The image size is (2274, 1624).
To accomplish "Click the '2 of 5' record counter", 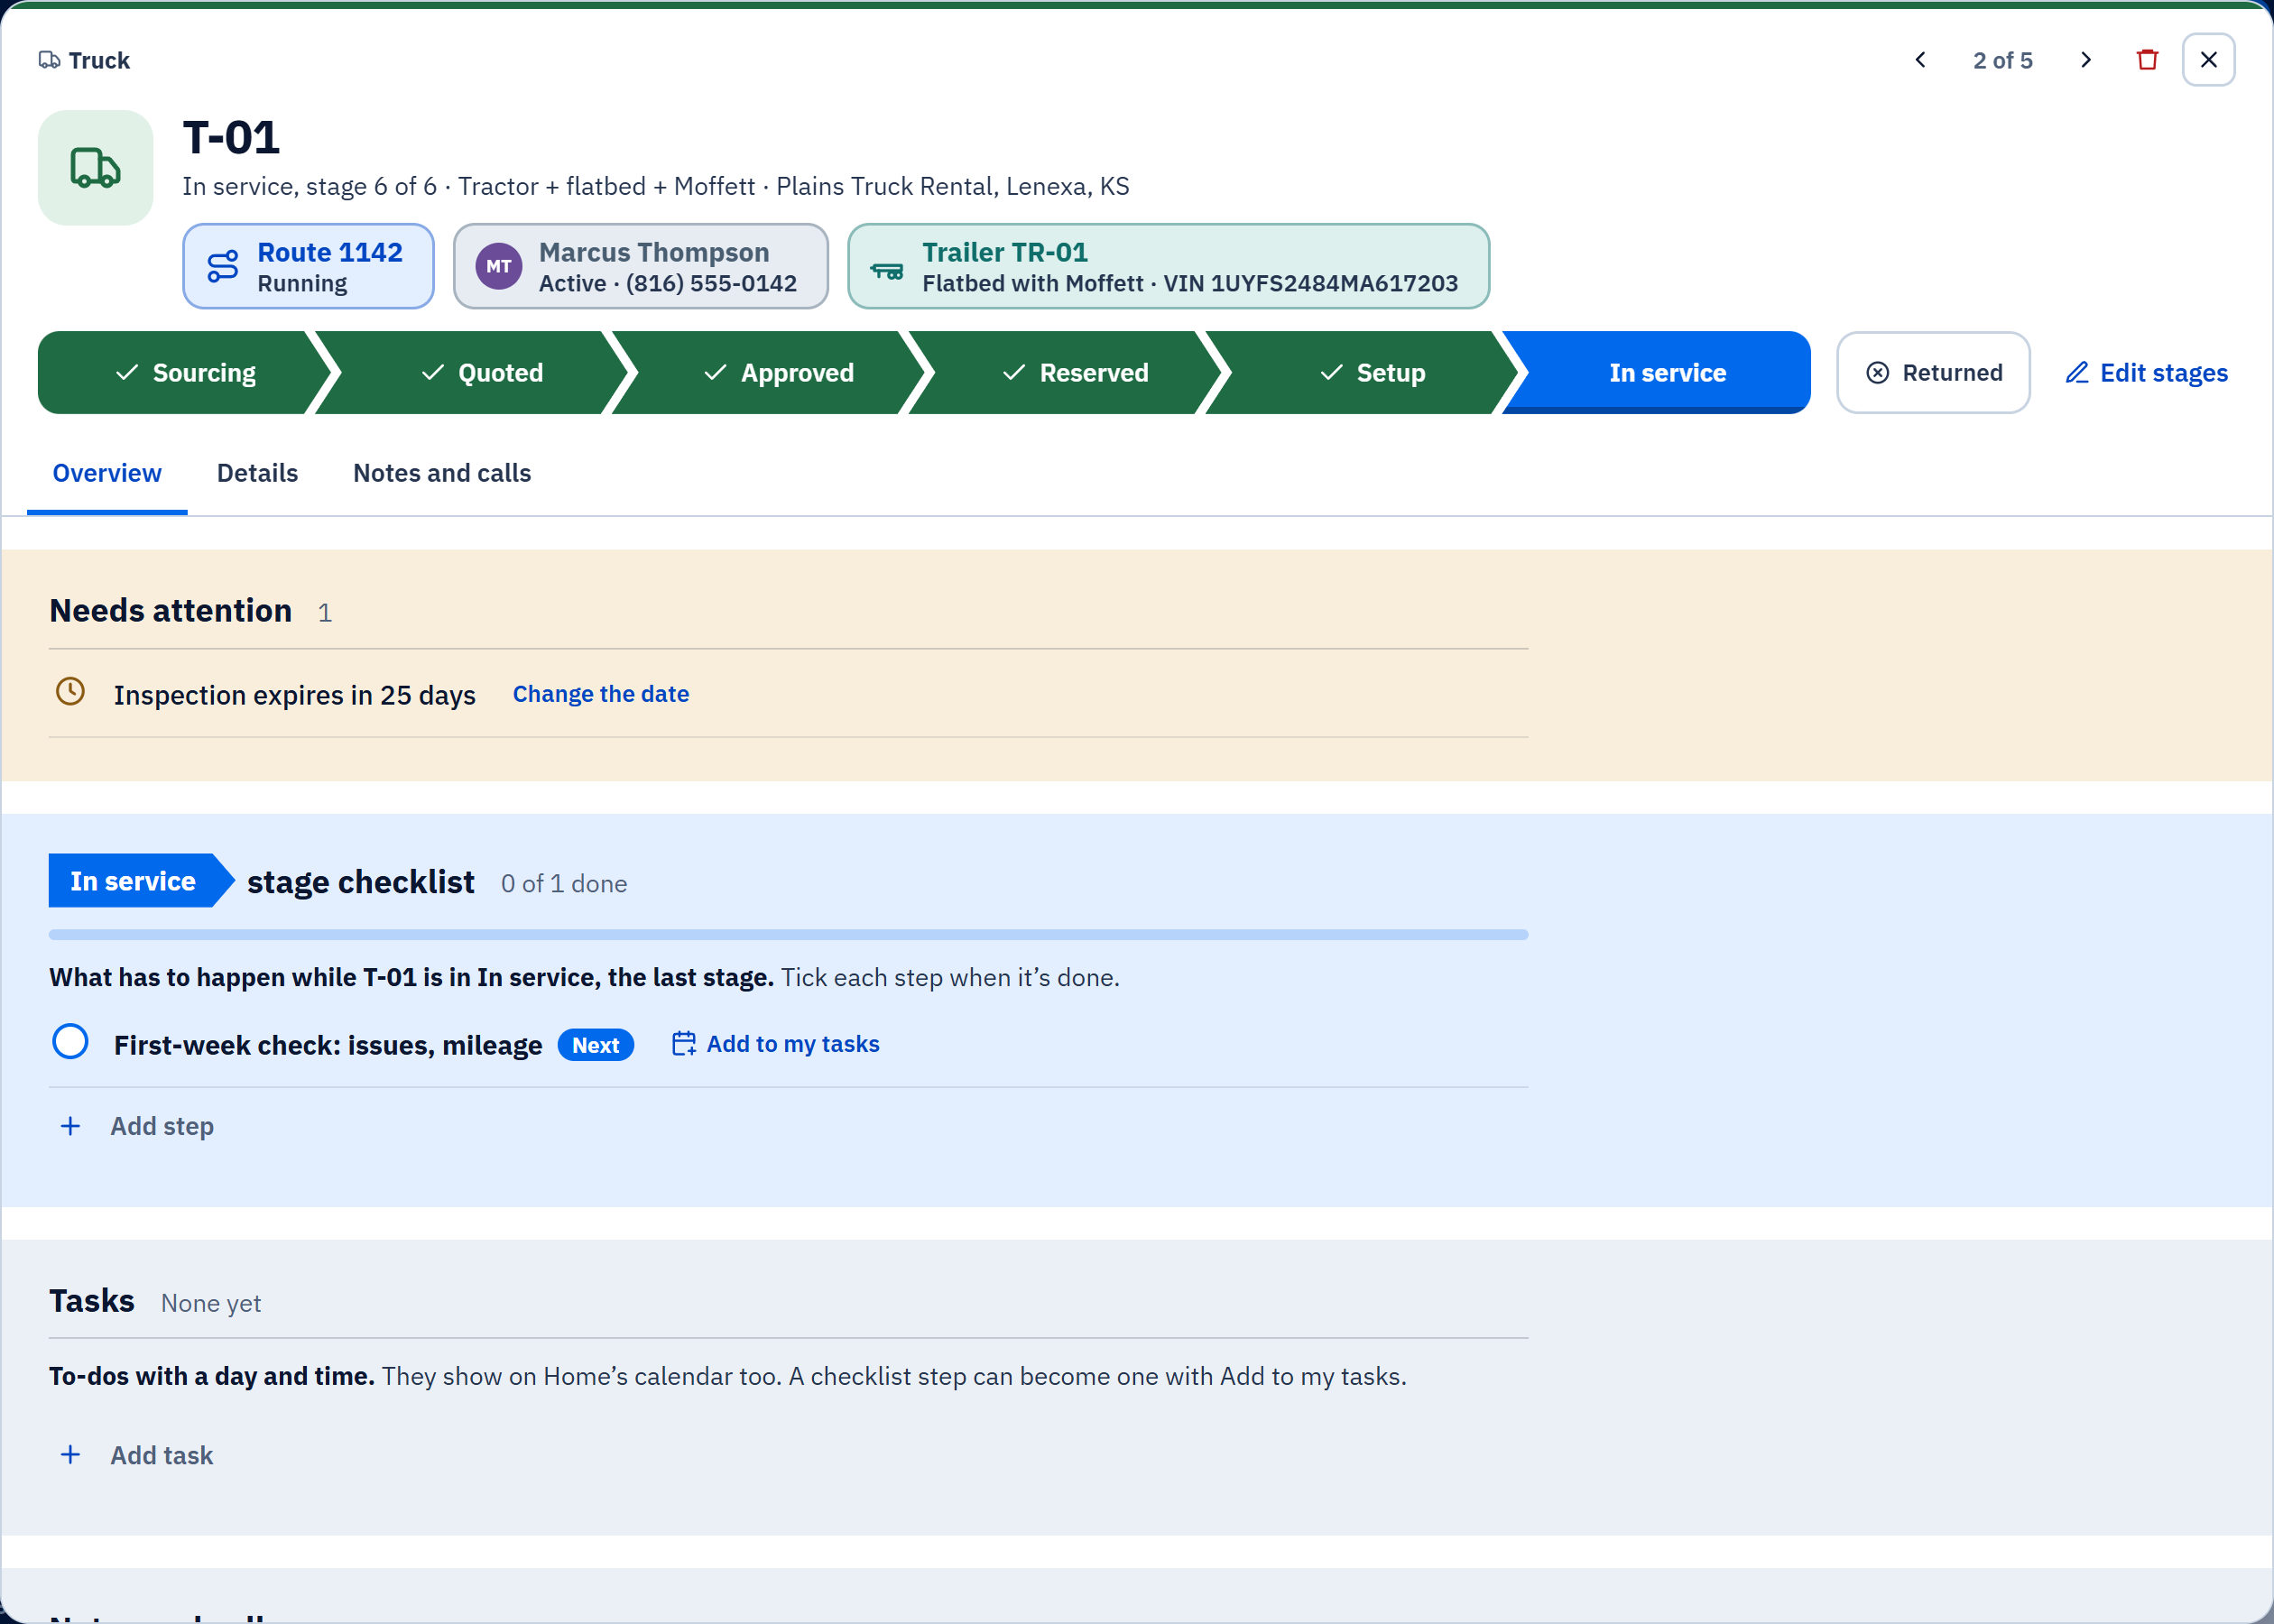I will point(2002,60).
